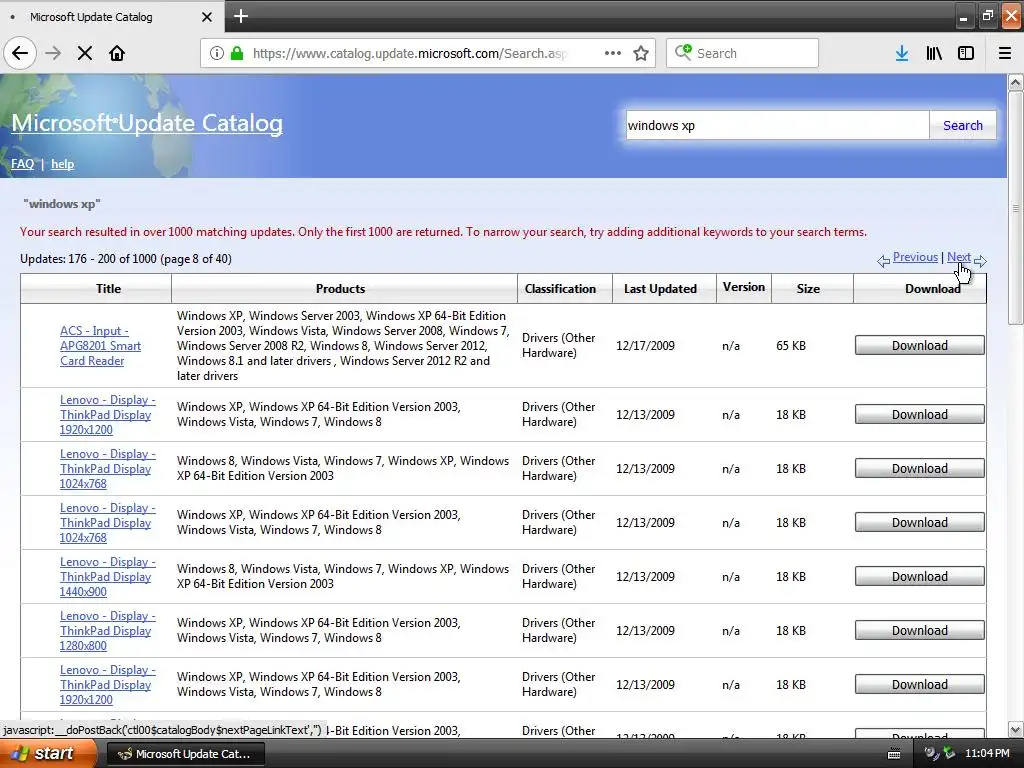Open the Firefox hamburger menu
1024x768 pixels.
1004,53
